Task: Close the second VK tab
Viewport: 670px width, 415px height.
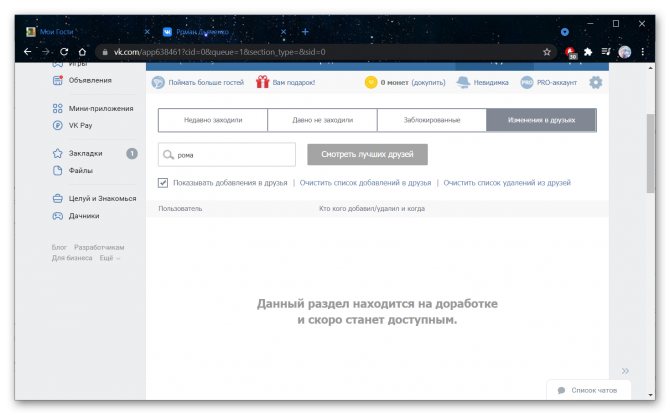Action: (x=283, y=32)
